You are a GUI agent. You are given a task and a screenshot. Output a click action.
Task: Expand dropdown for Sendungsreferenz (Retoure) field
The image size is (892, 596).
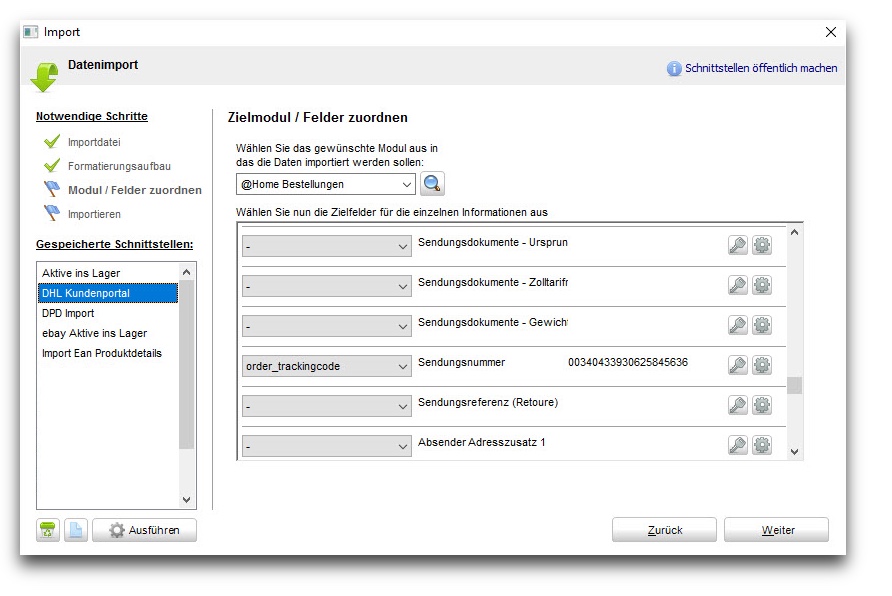tap(327, 406)
